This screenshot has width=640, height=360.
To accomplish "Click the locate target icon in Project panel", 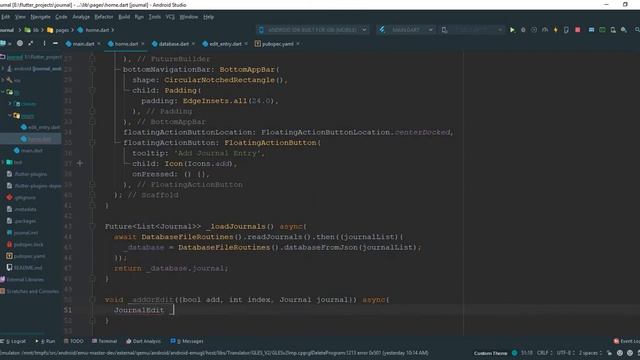I will 20,43.
